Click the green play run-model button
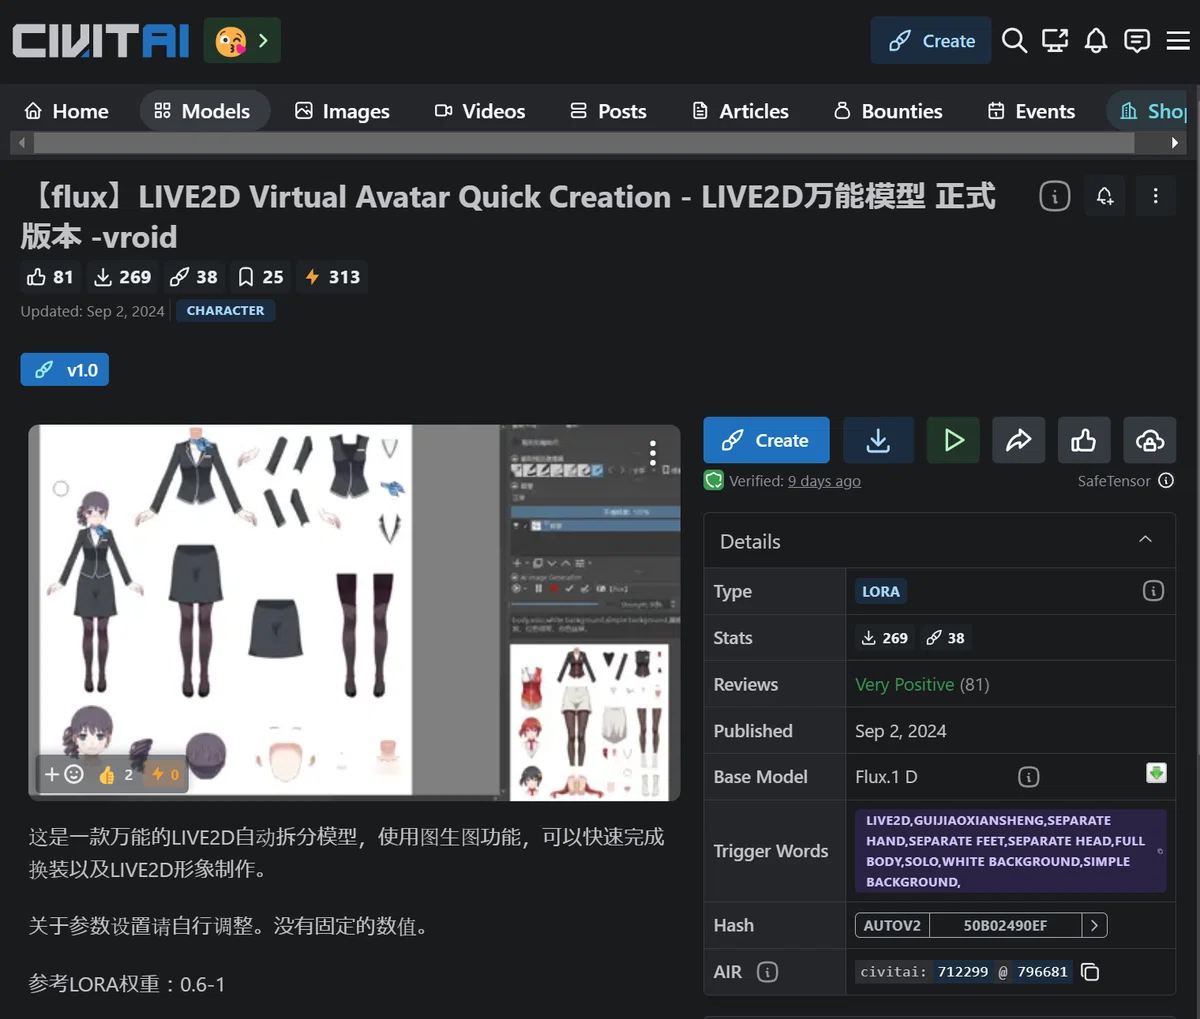The image size is (1200, 1019). click(953, 440)
